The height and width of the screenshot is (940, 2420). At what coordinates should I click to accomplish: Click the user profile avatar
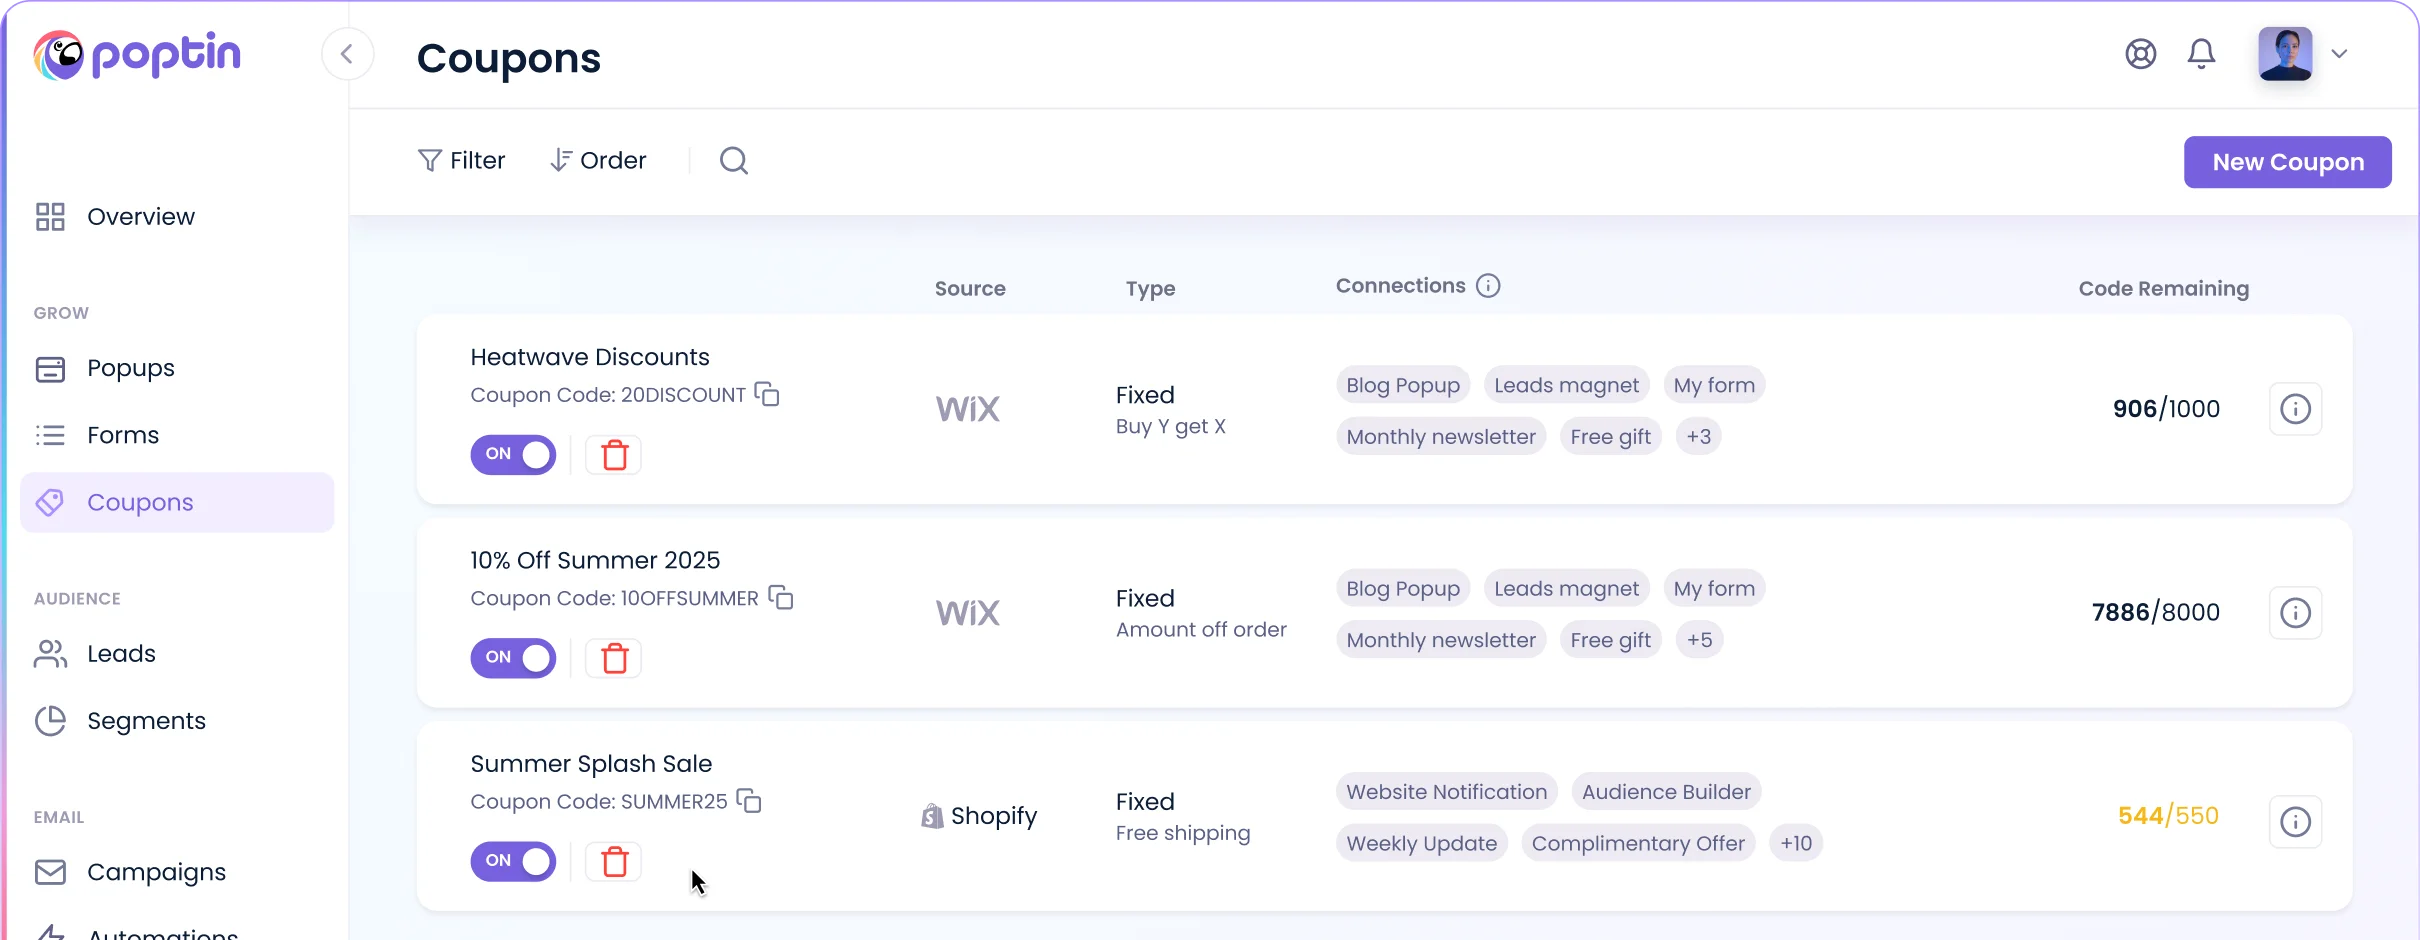pyautogui.click(x=2285, y=54)
